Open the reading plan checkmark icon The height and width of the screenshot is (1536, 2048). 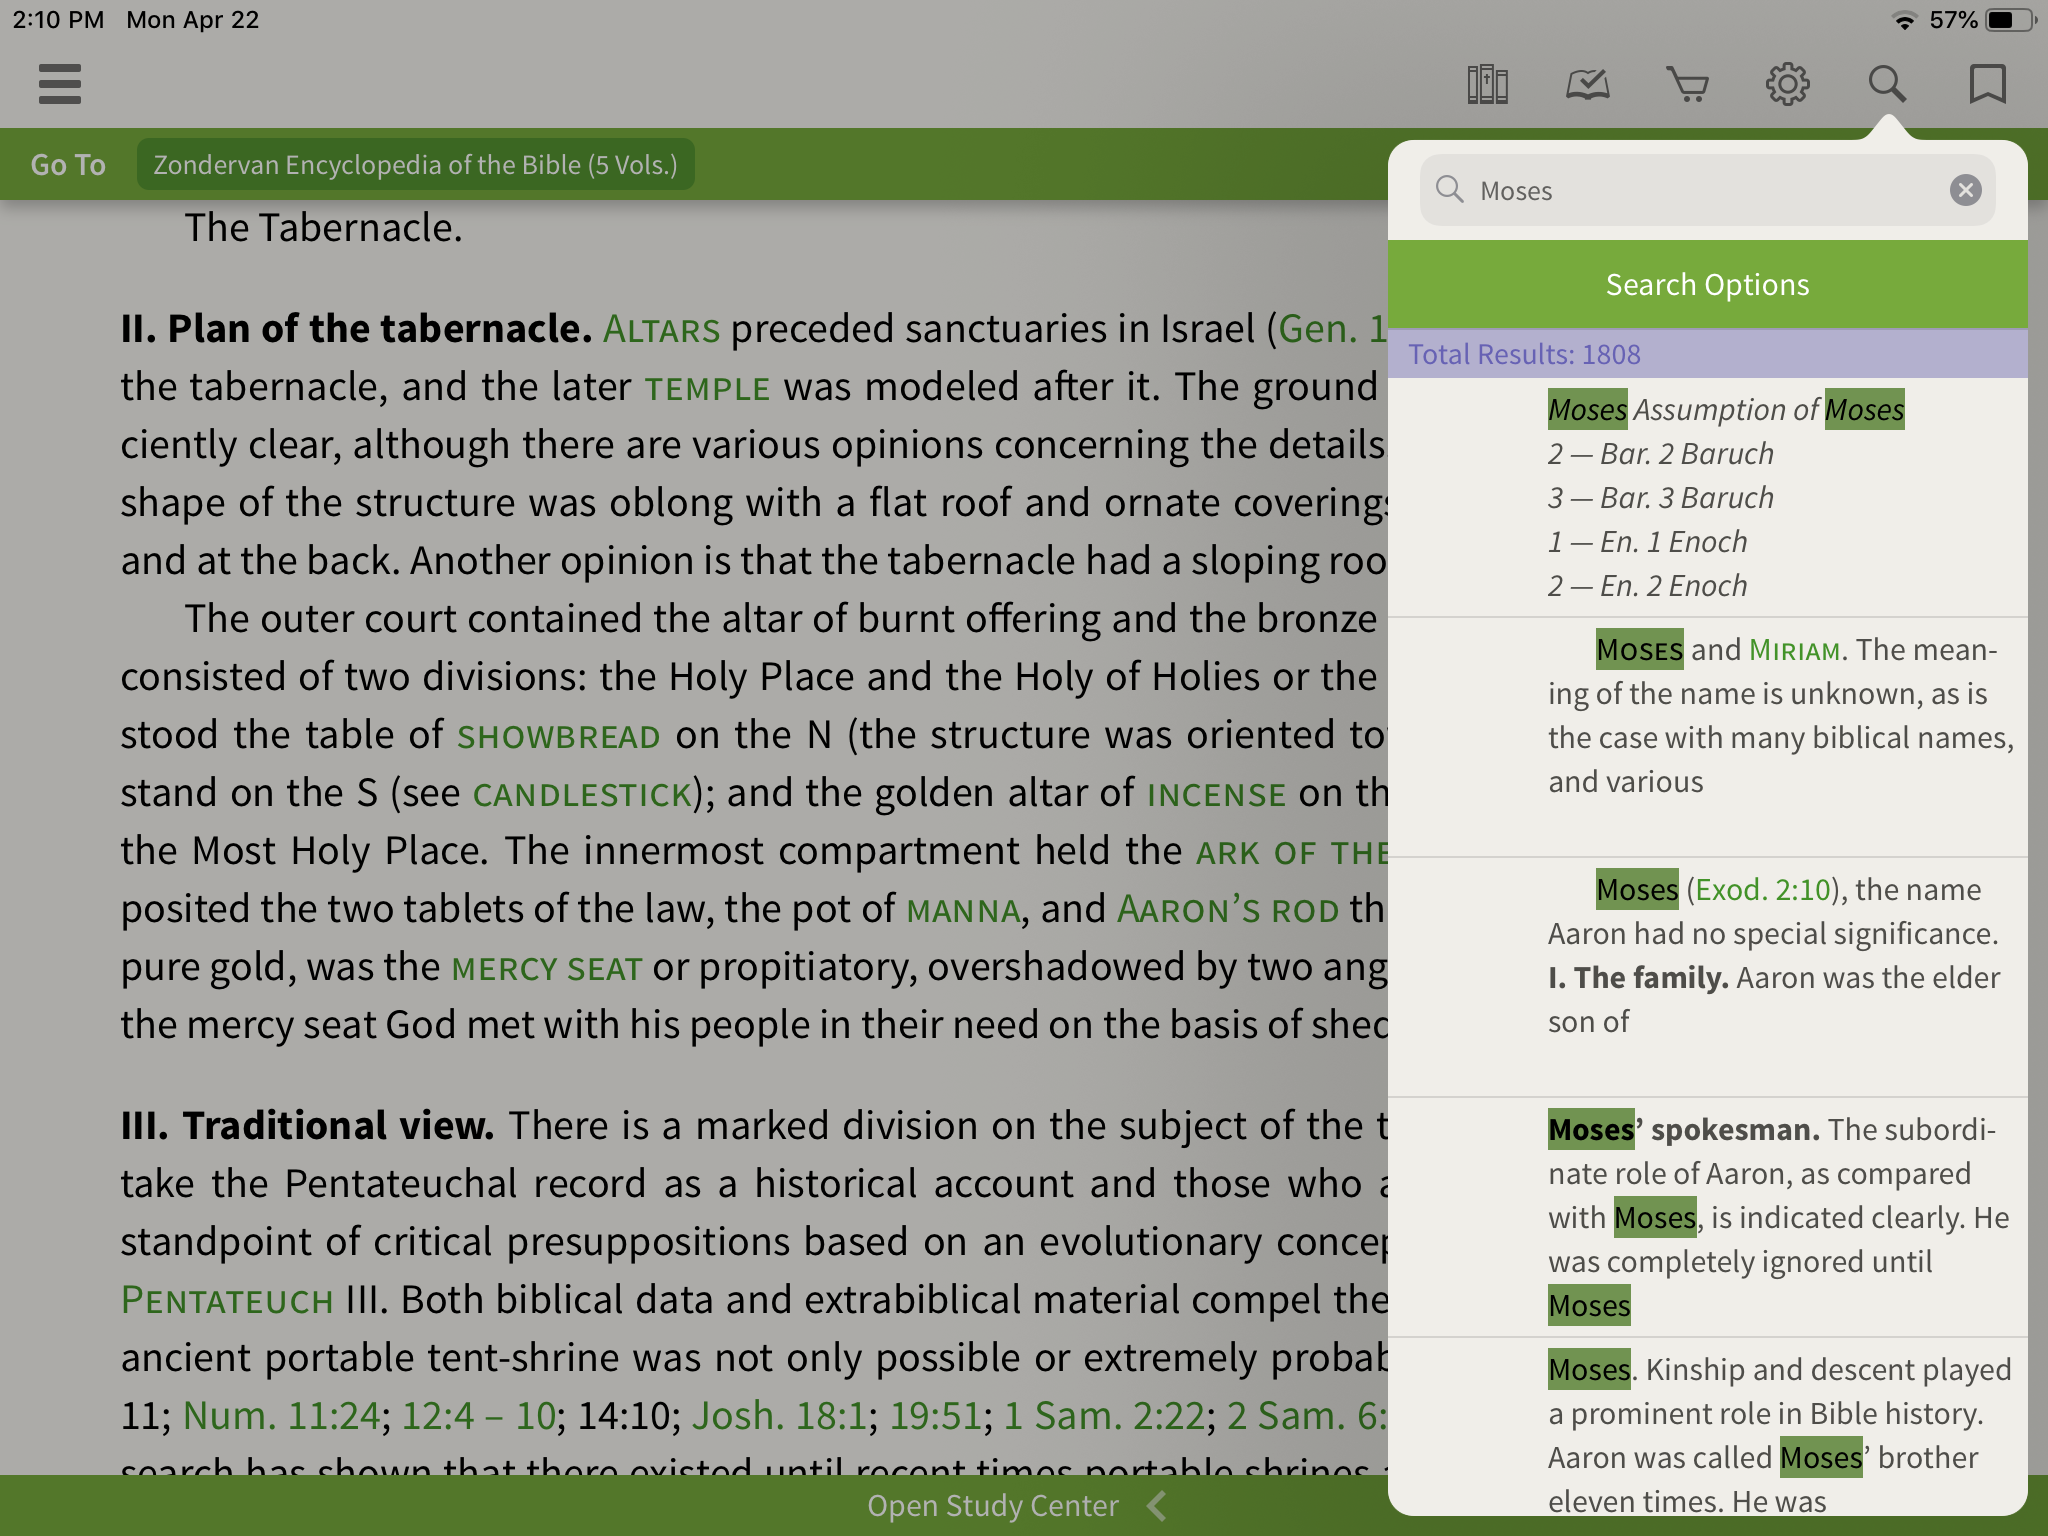pos(1587,84)
